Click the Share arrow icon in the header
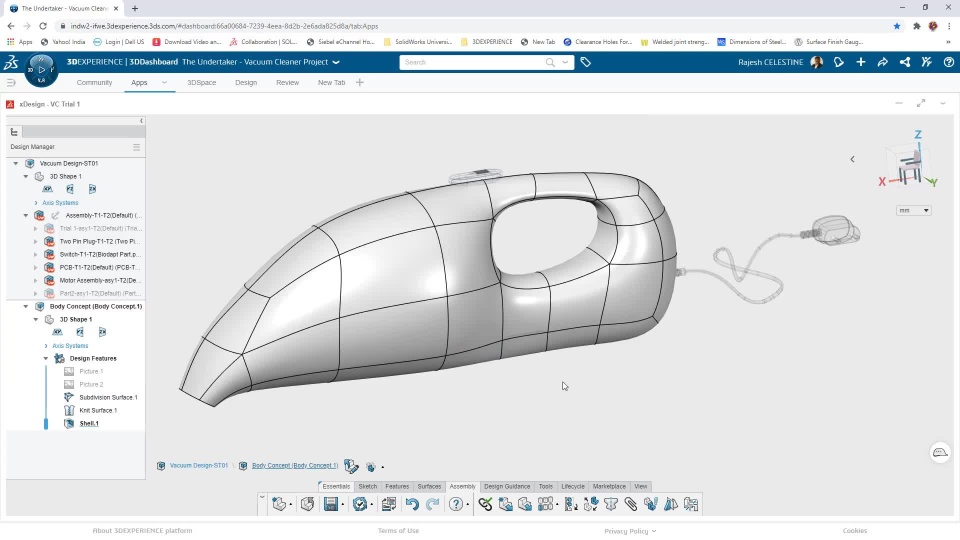The height and width of the screenshot is (540, 960). (883, 62)
